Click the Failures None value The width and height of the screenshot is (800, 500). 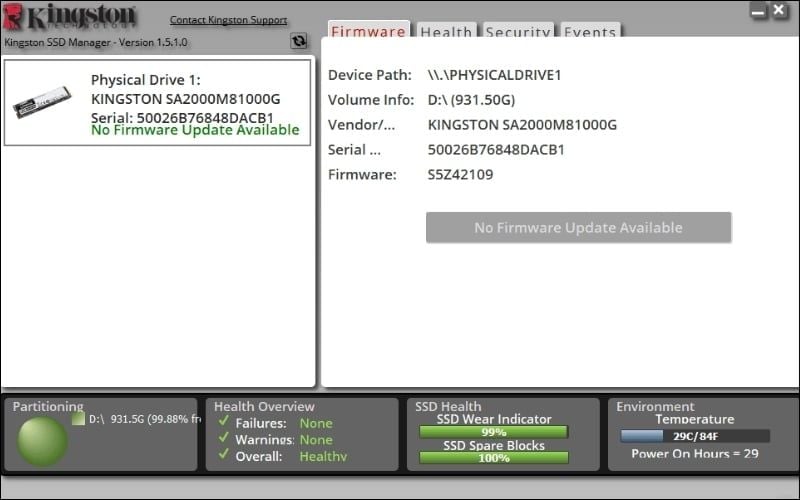coord(316,423)
